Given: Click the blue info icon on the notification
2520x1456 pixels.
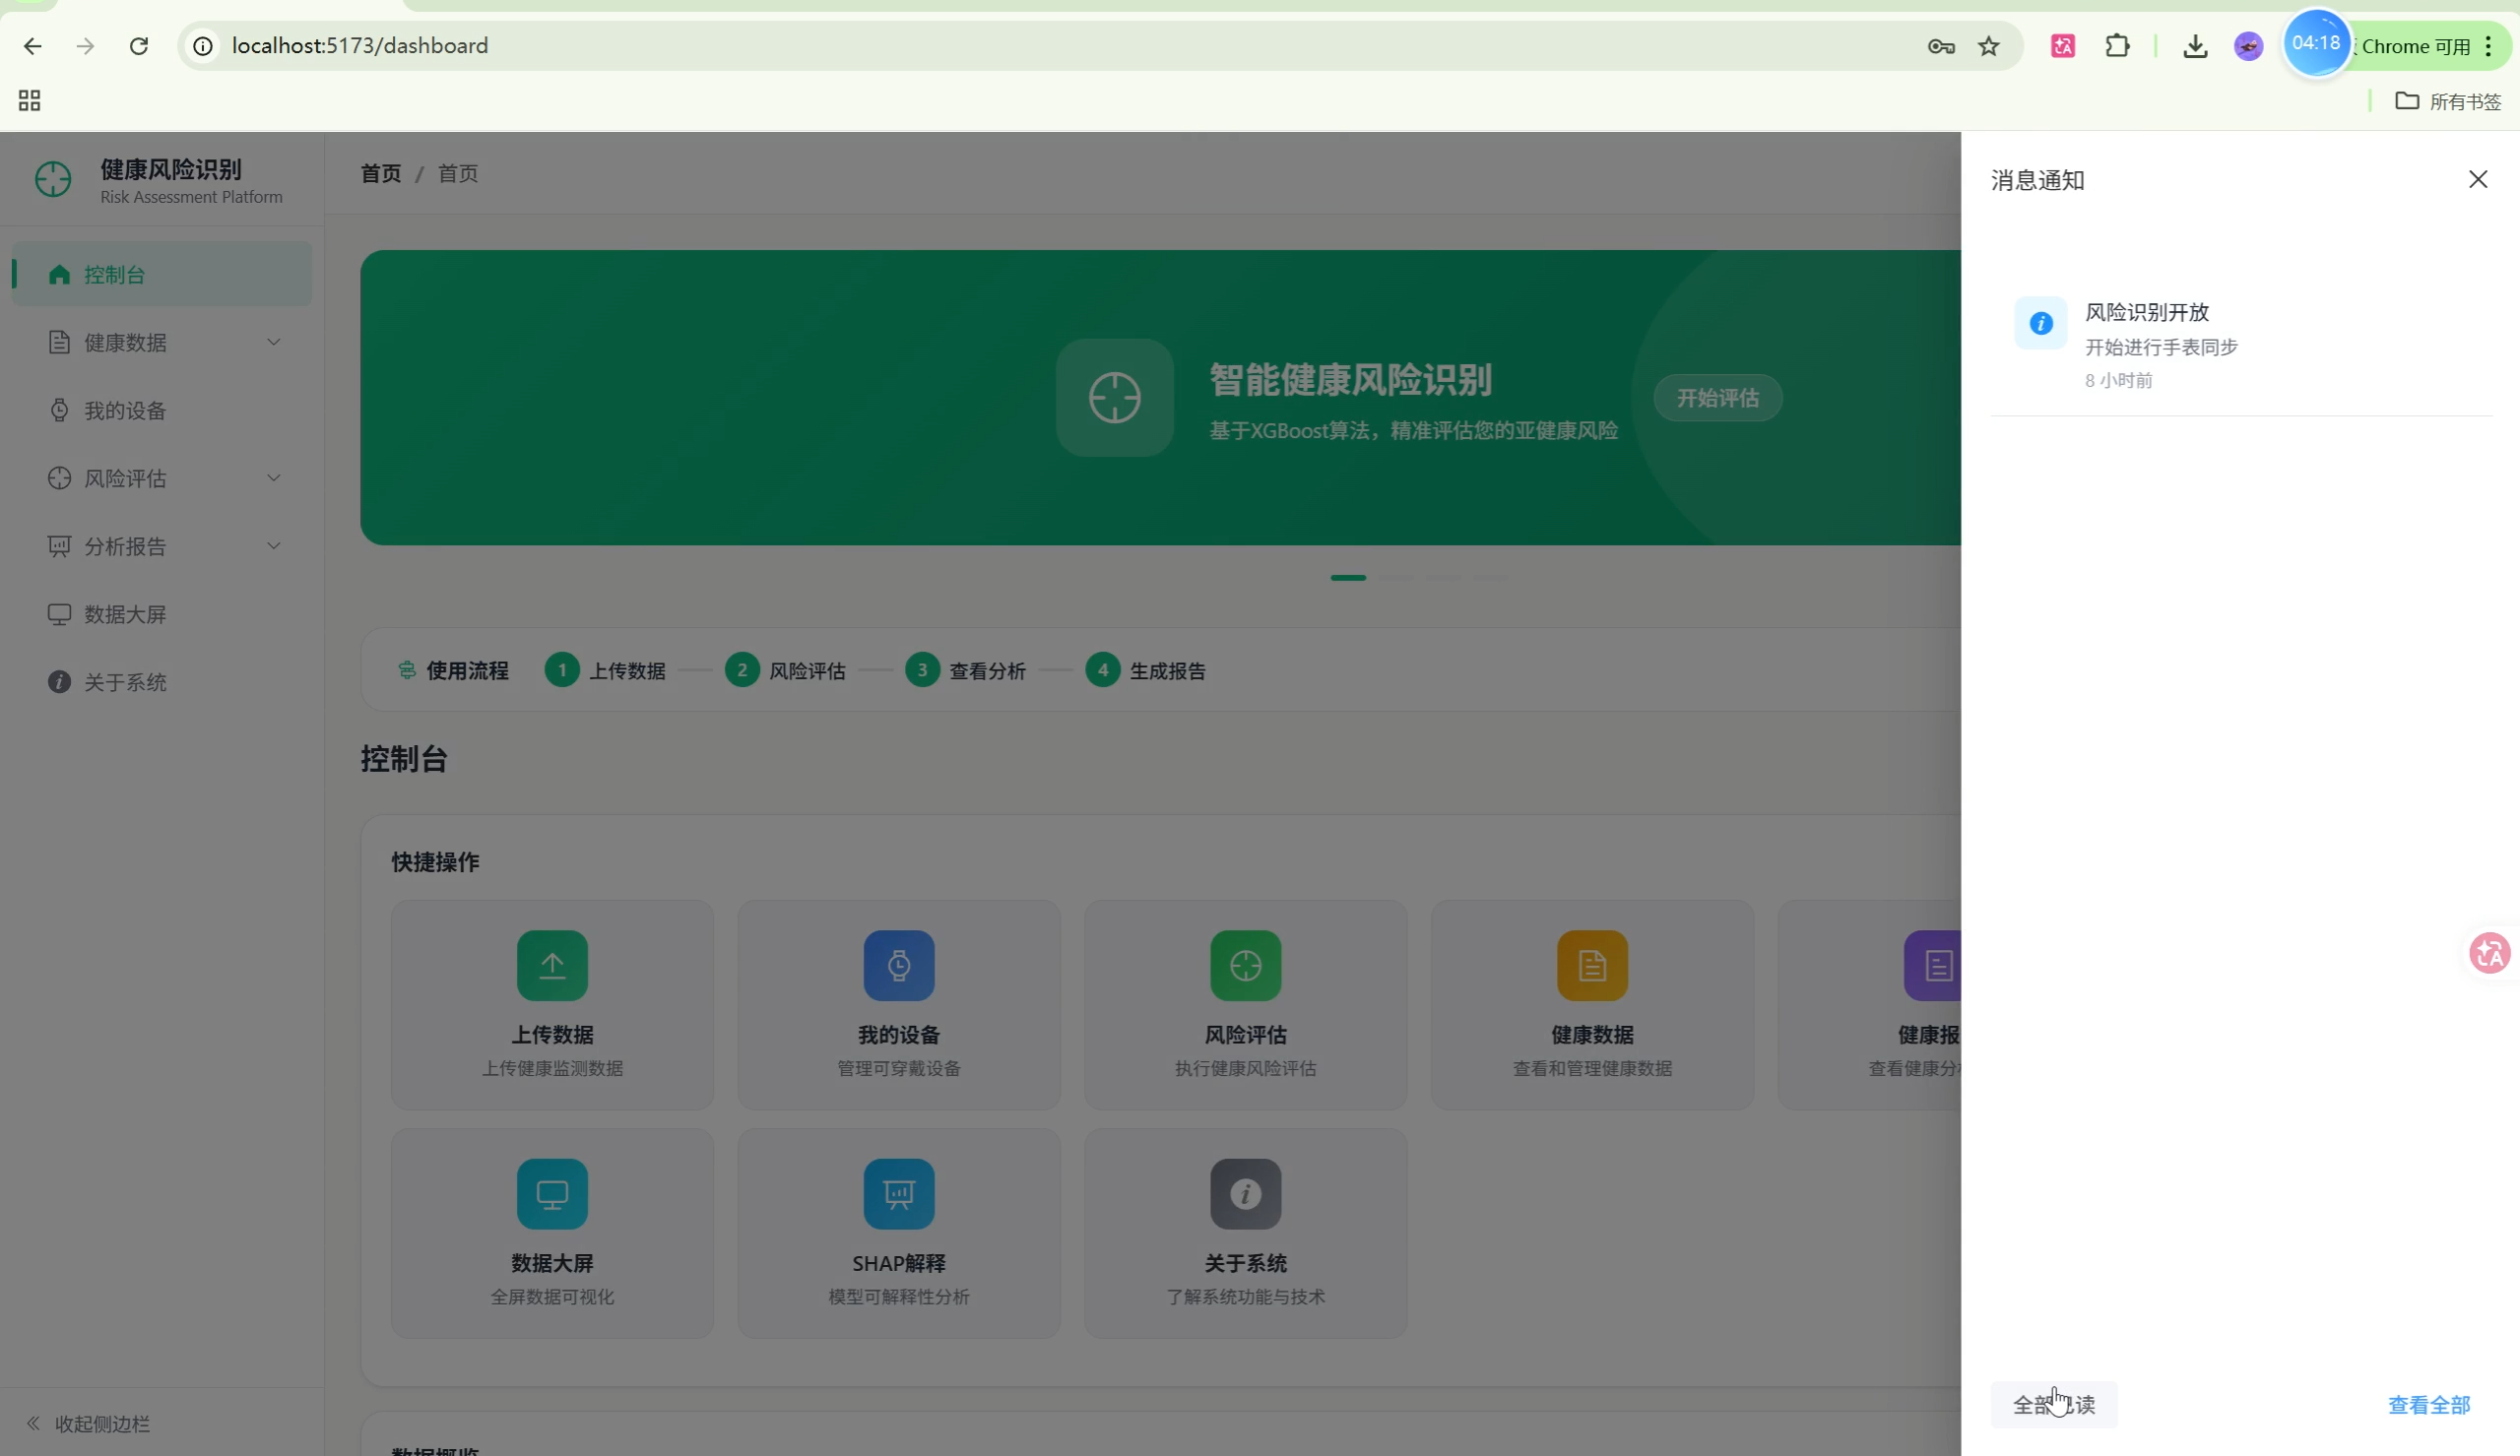Looking at the screenshot, I should (2040, 323).
